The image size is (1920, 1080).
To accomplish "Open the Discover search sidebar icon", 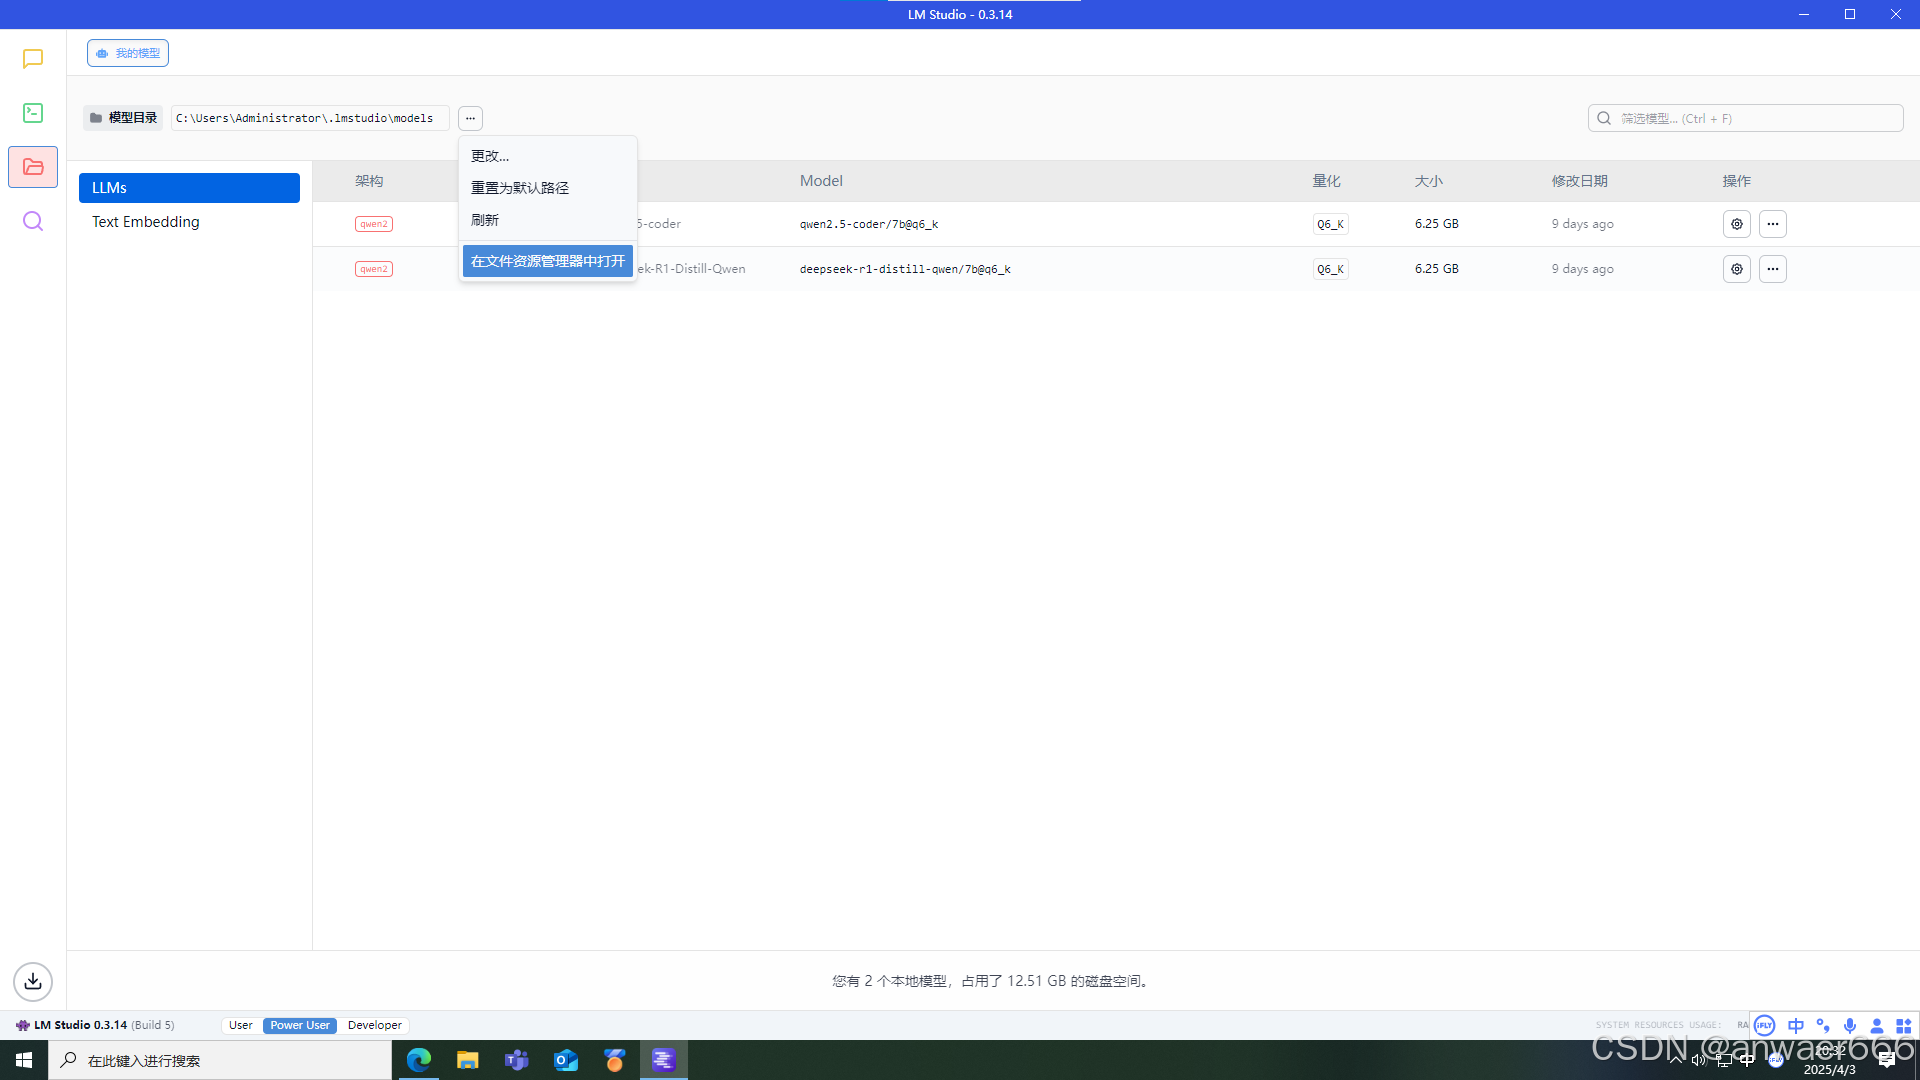I will [x=33, y=221].
